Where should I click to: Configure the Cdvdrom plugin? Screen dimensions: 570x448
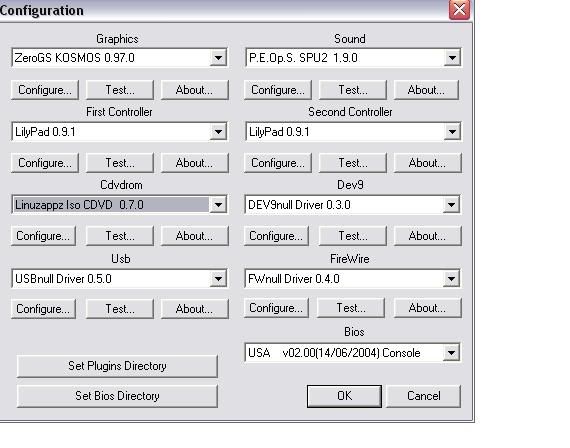(x=43, y=236)
